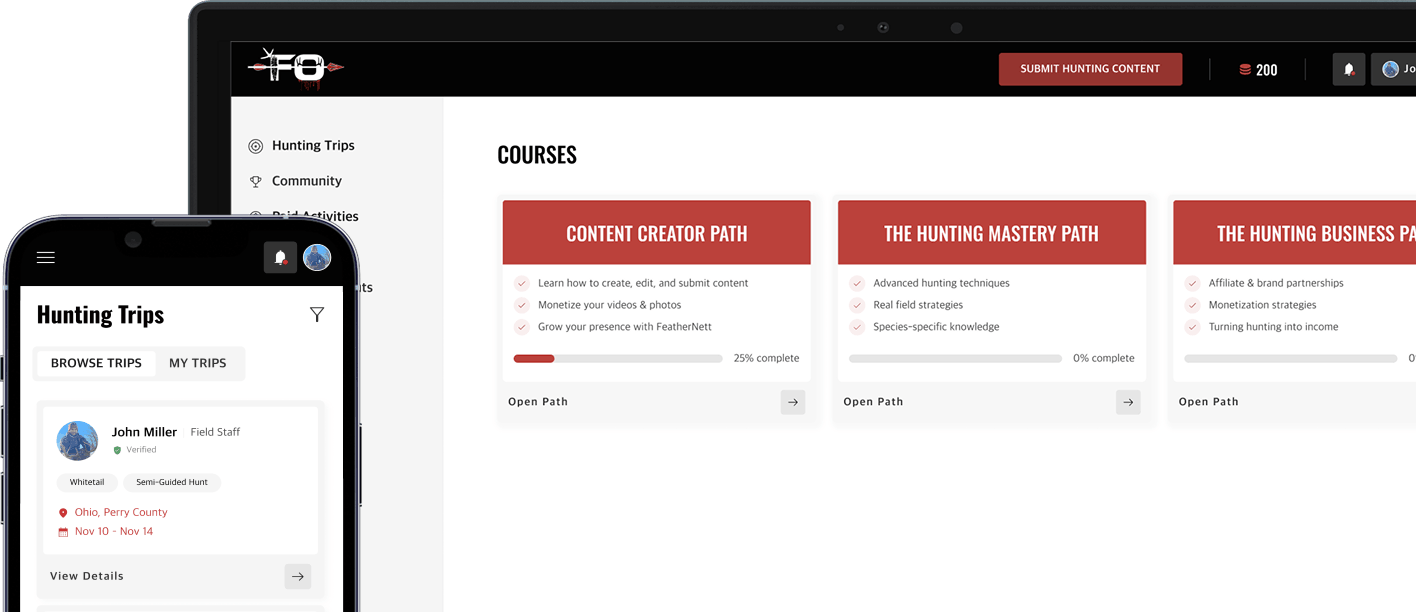
Task: Click the red coins icon beside 200
Action: pyautogui.click(x=1245, y=70)
